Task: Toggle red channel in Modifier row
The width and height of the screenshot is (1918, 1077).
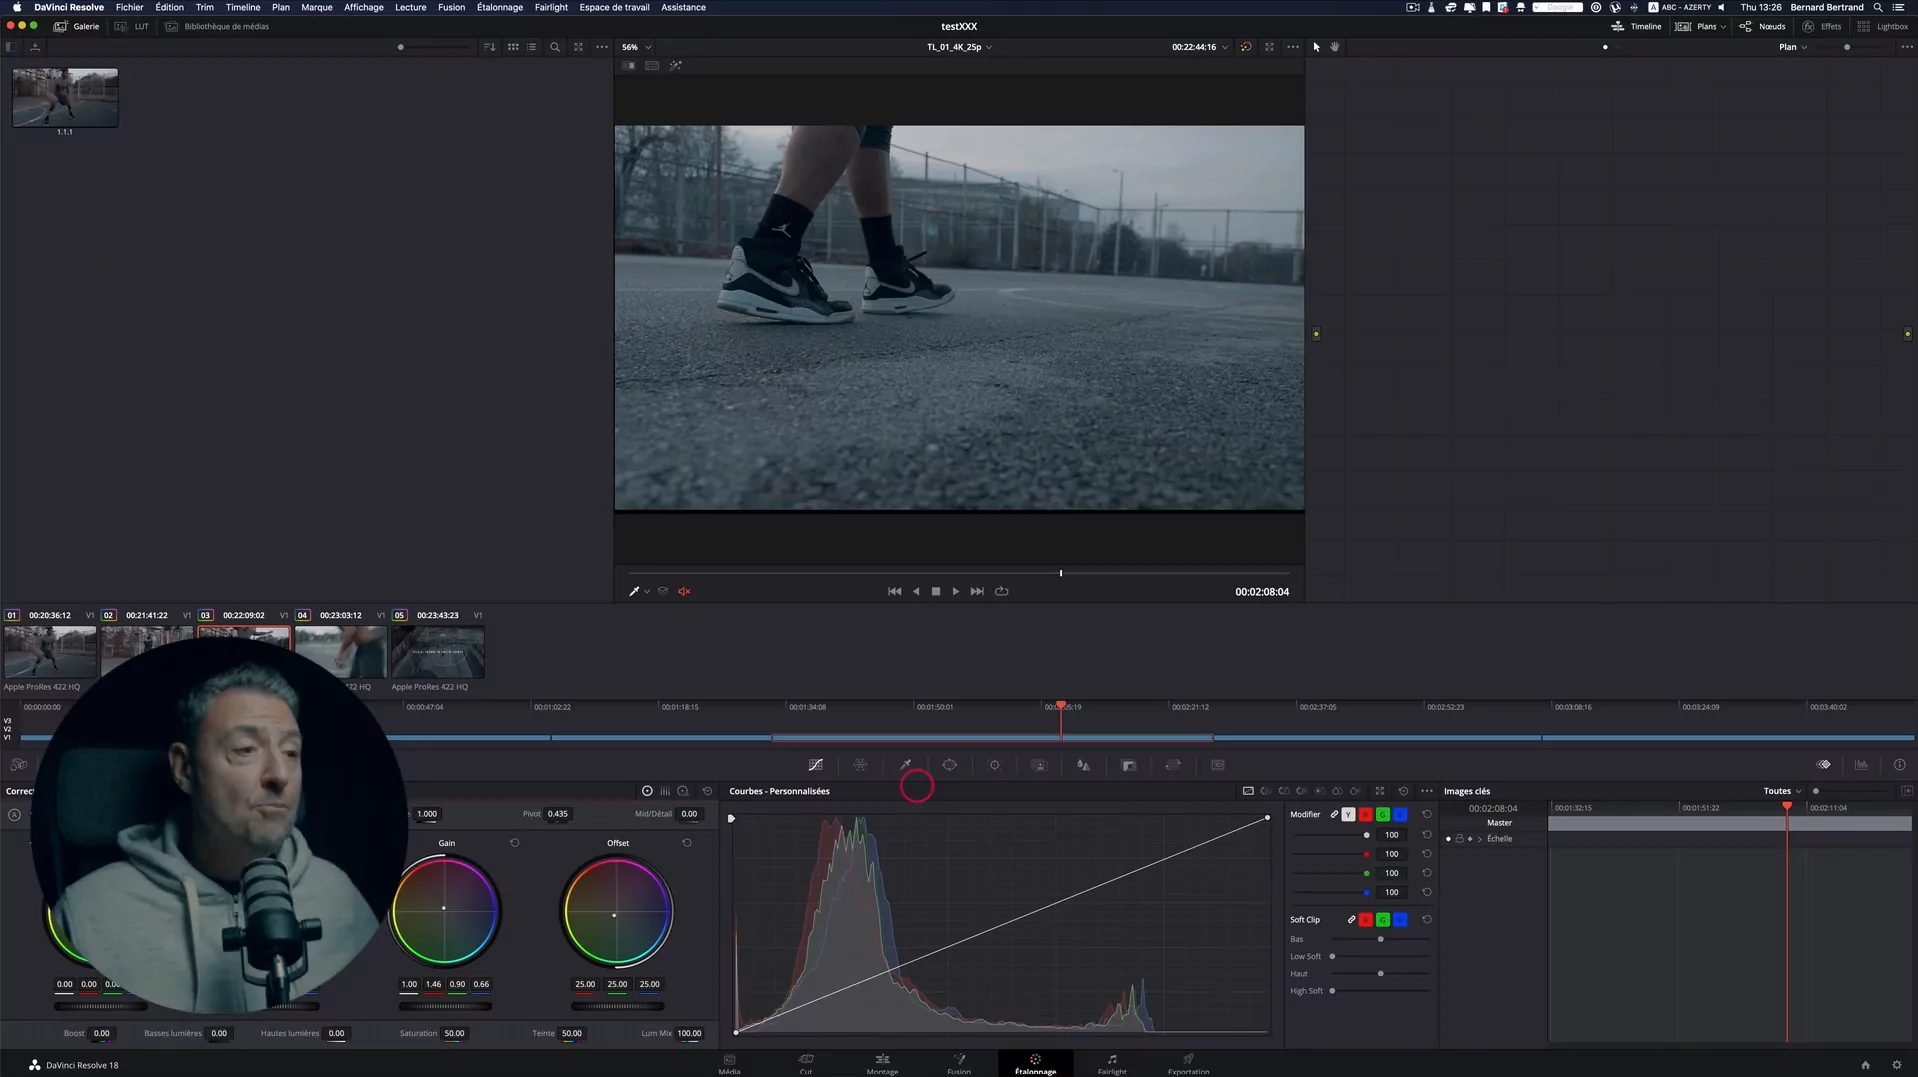Action: [1366, 815]
